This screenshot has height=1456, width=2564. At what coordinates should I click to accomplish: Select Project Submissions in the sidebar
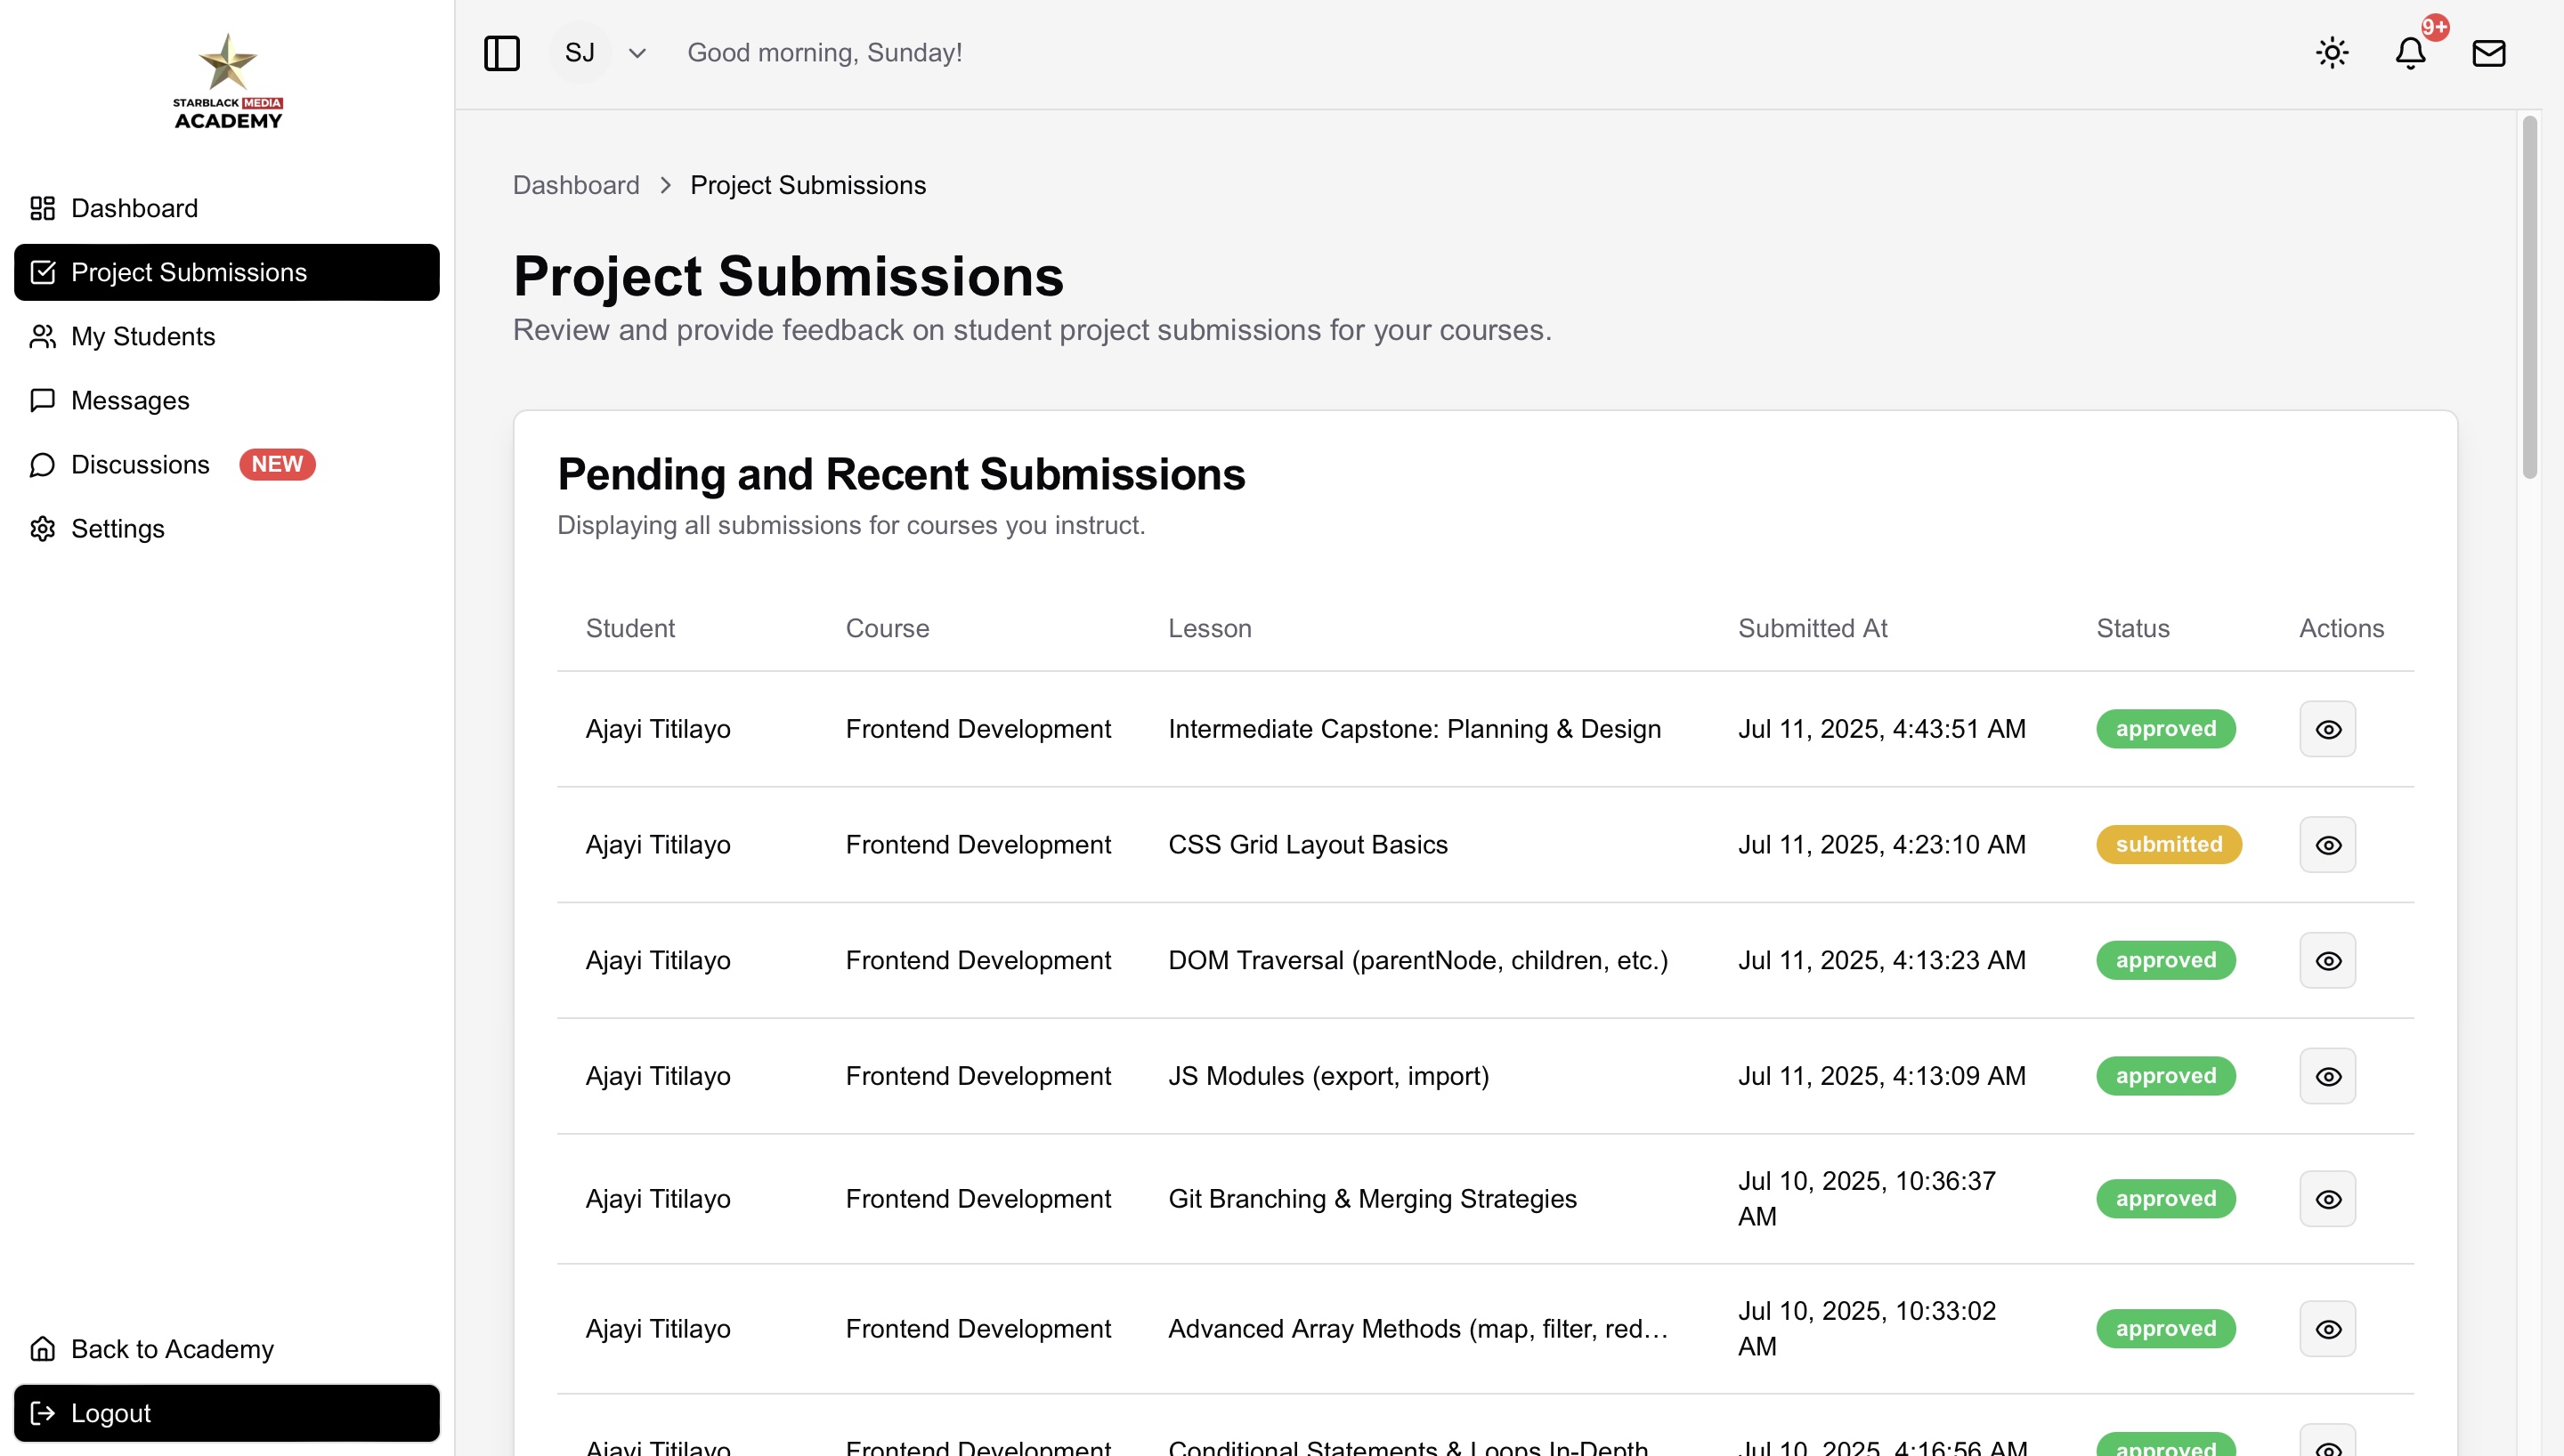tap(189, 272)
